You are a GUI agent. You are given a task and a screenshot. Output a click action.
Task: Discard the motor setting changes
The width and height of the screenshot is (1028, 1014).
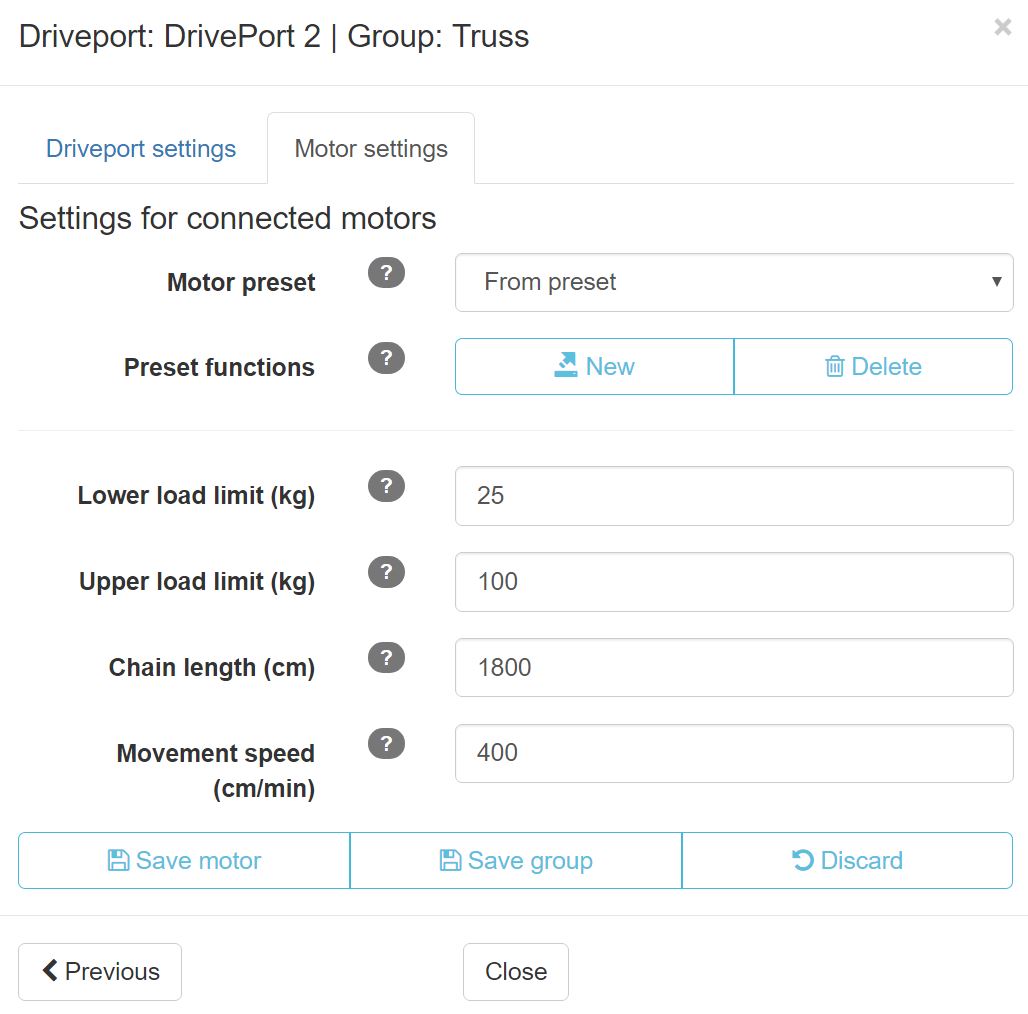847,861
